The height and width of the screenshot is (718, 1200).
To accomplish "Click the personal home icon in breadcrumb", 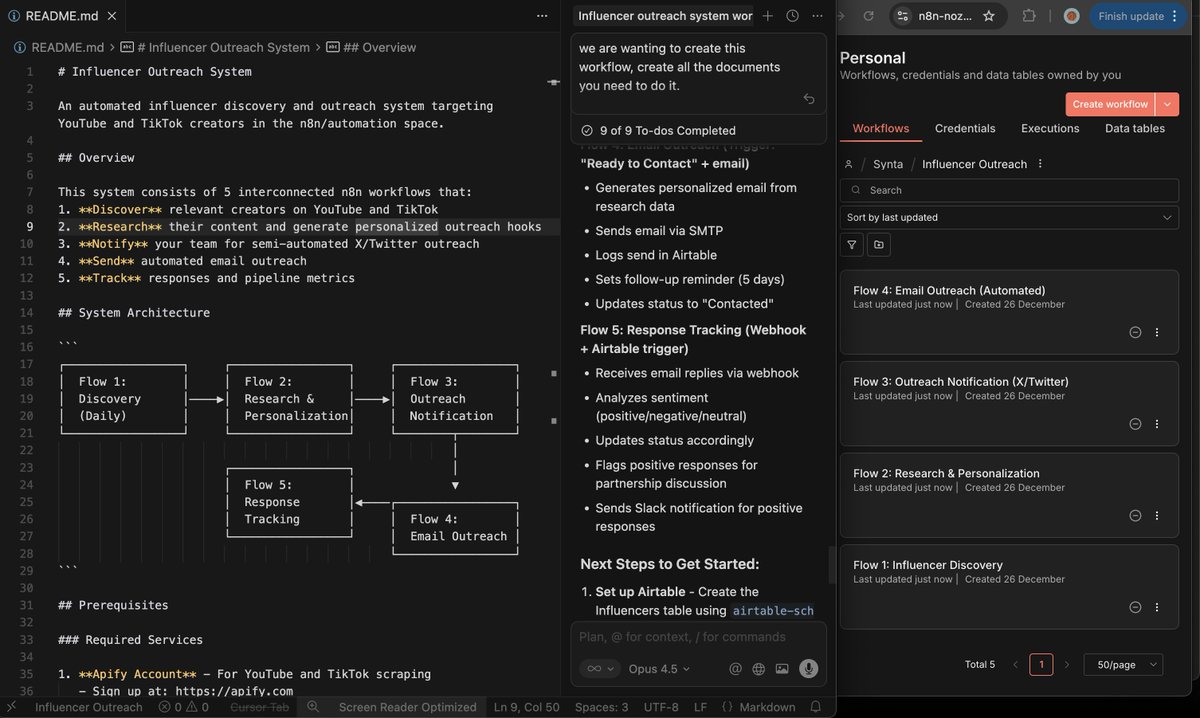I will [848, 164].
